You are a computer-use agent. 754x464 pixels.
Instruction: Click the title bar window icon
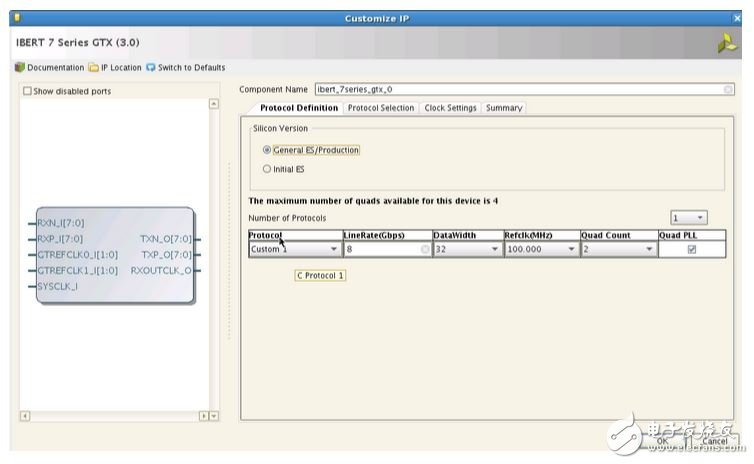[x=17, y=18]
